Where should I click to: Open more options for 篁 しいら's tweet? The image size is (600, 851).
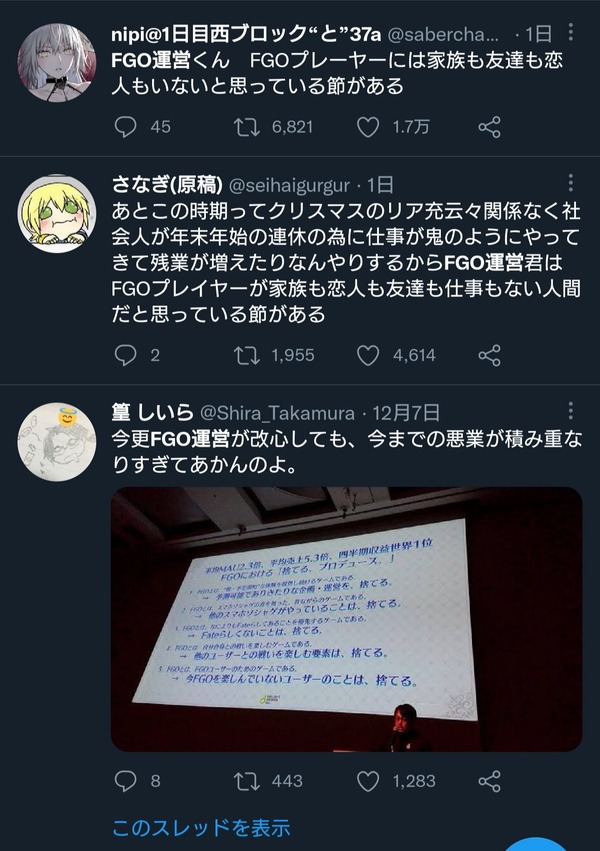point(570,411)
